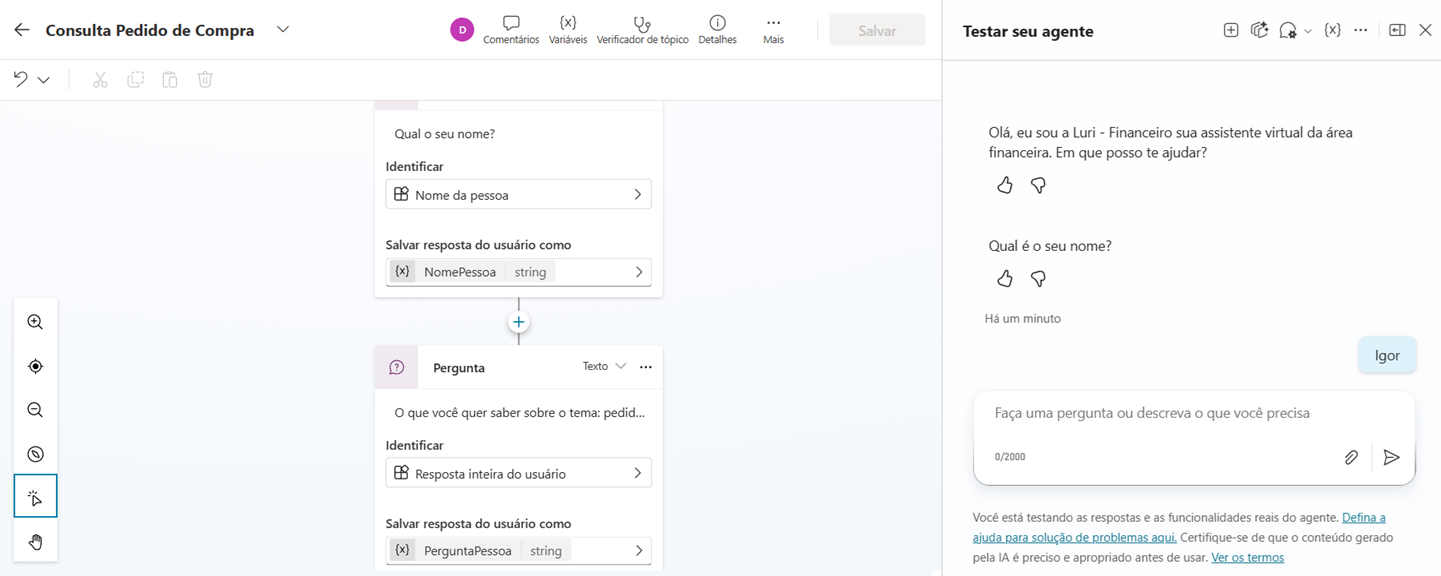Add node with the plus connector button
Screen dimensions: 1441x576
(518, 322)
